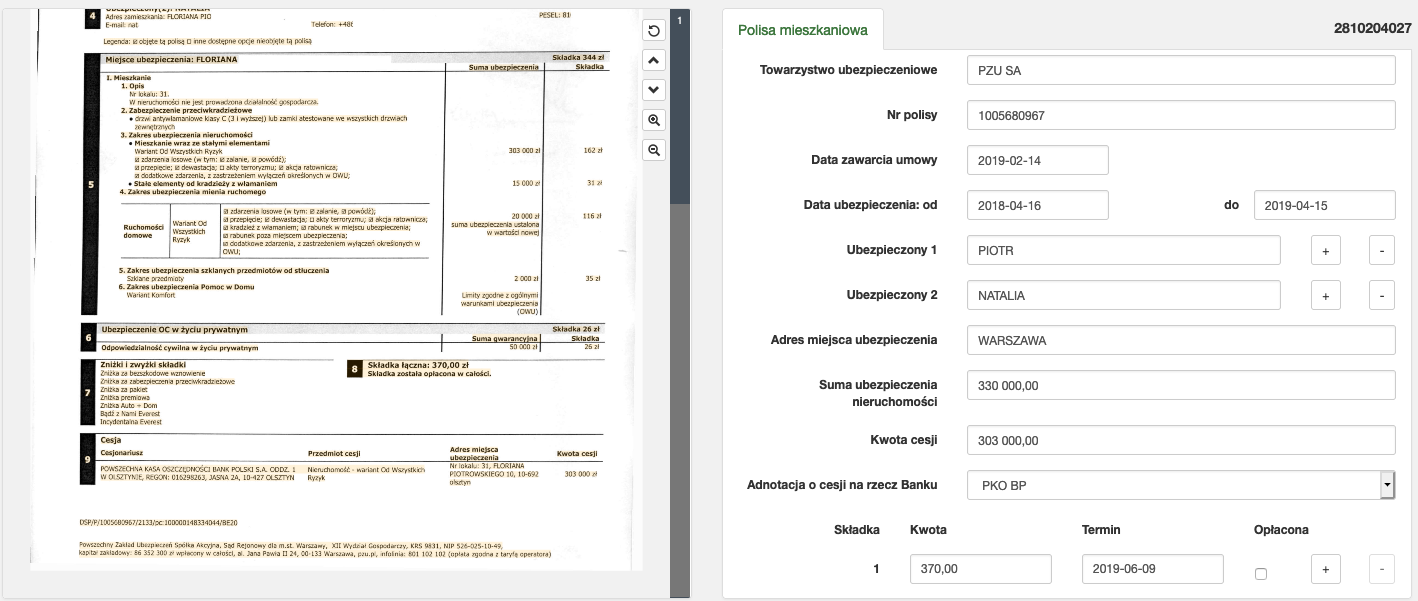Click the Nr polisy label
Screen dimensions: 1418x601
point(912,115)
